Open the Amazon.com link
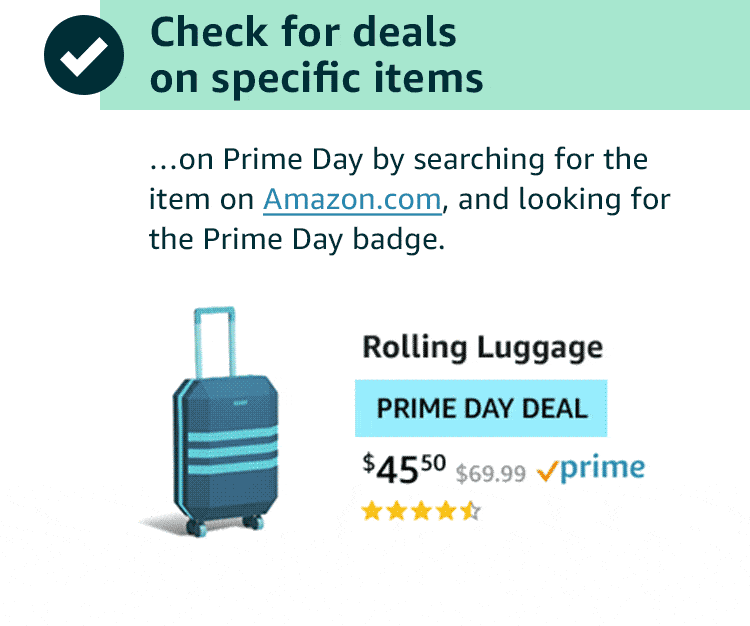 coord(352,199)
